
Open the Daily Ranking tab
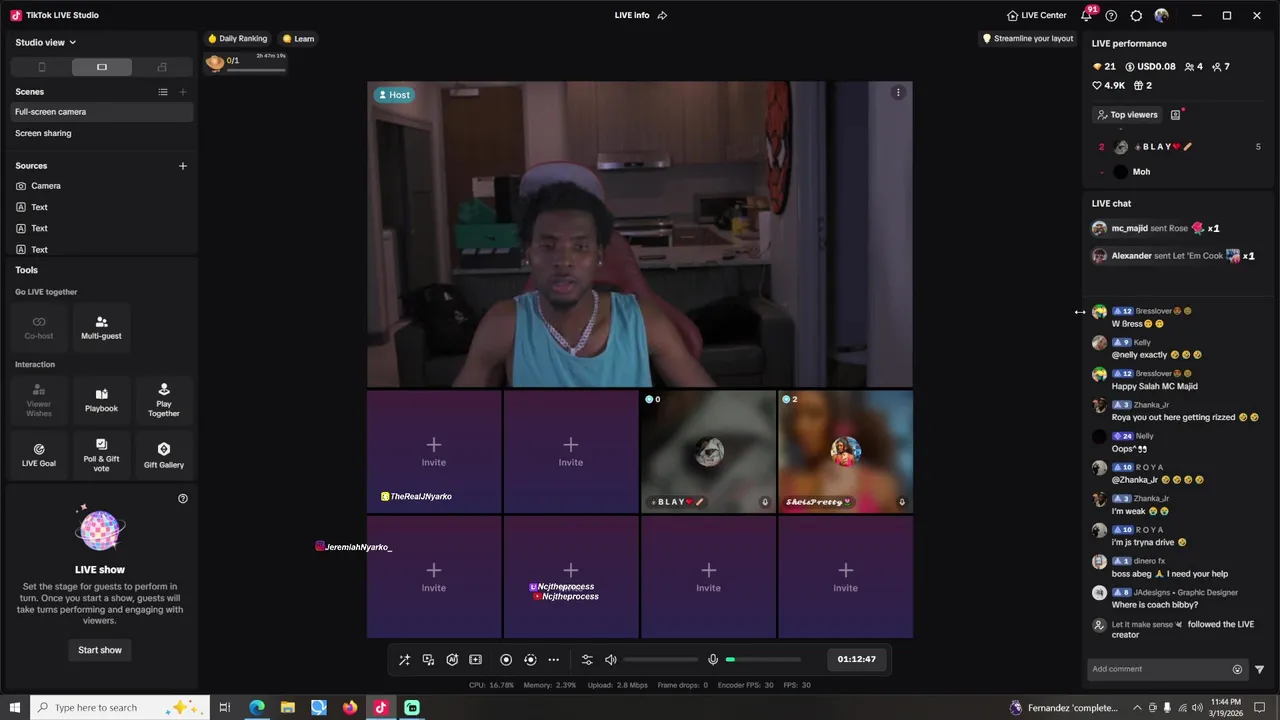pyautogui.click(x=238, y=39)
